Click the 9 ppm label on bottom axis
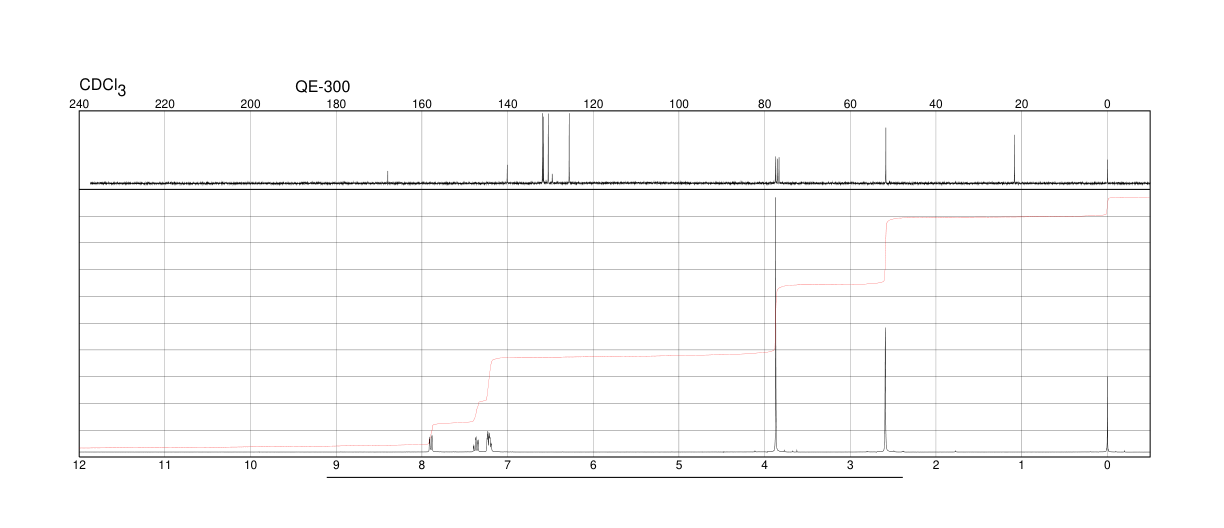This screenshot has height=528, width=1224. tap(336, 465)
